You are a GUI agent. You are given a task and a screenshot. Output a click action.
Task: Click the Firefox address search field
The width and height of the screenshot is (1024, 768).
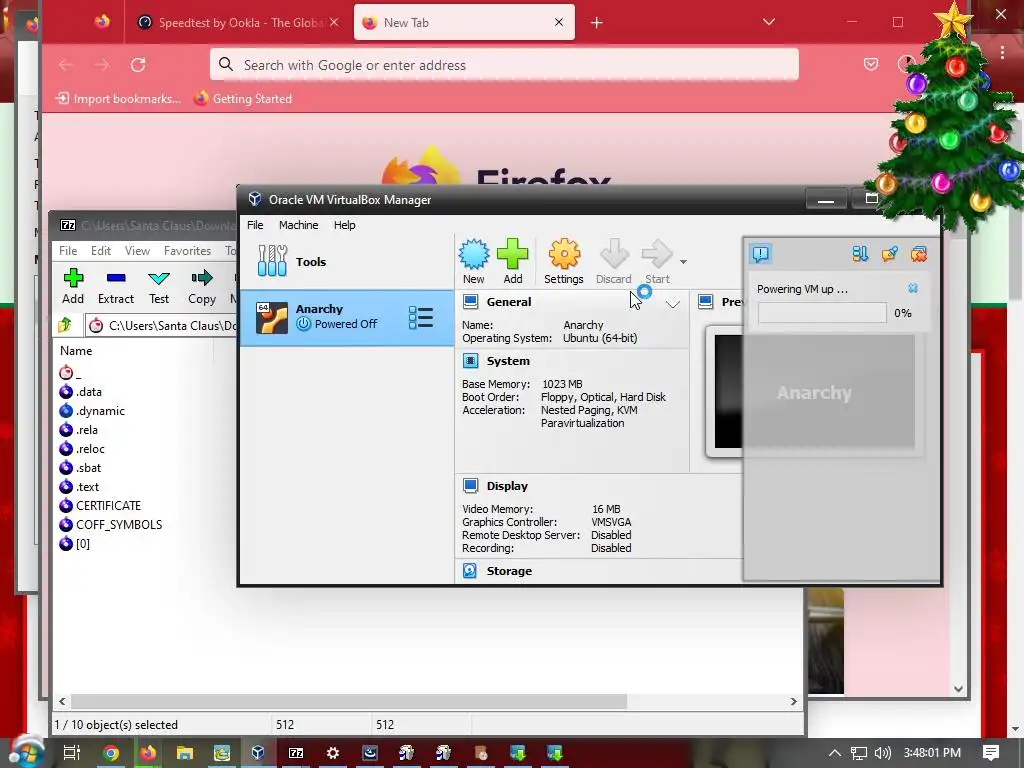pyautogui.click(x=504, y=65)
